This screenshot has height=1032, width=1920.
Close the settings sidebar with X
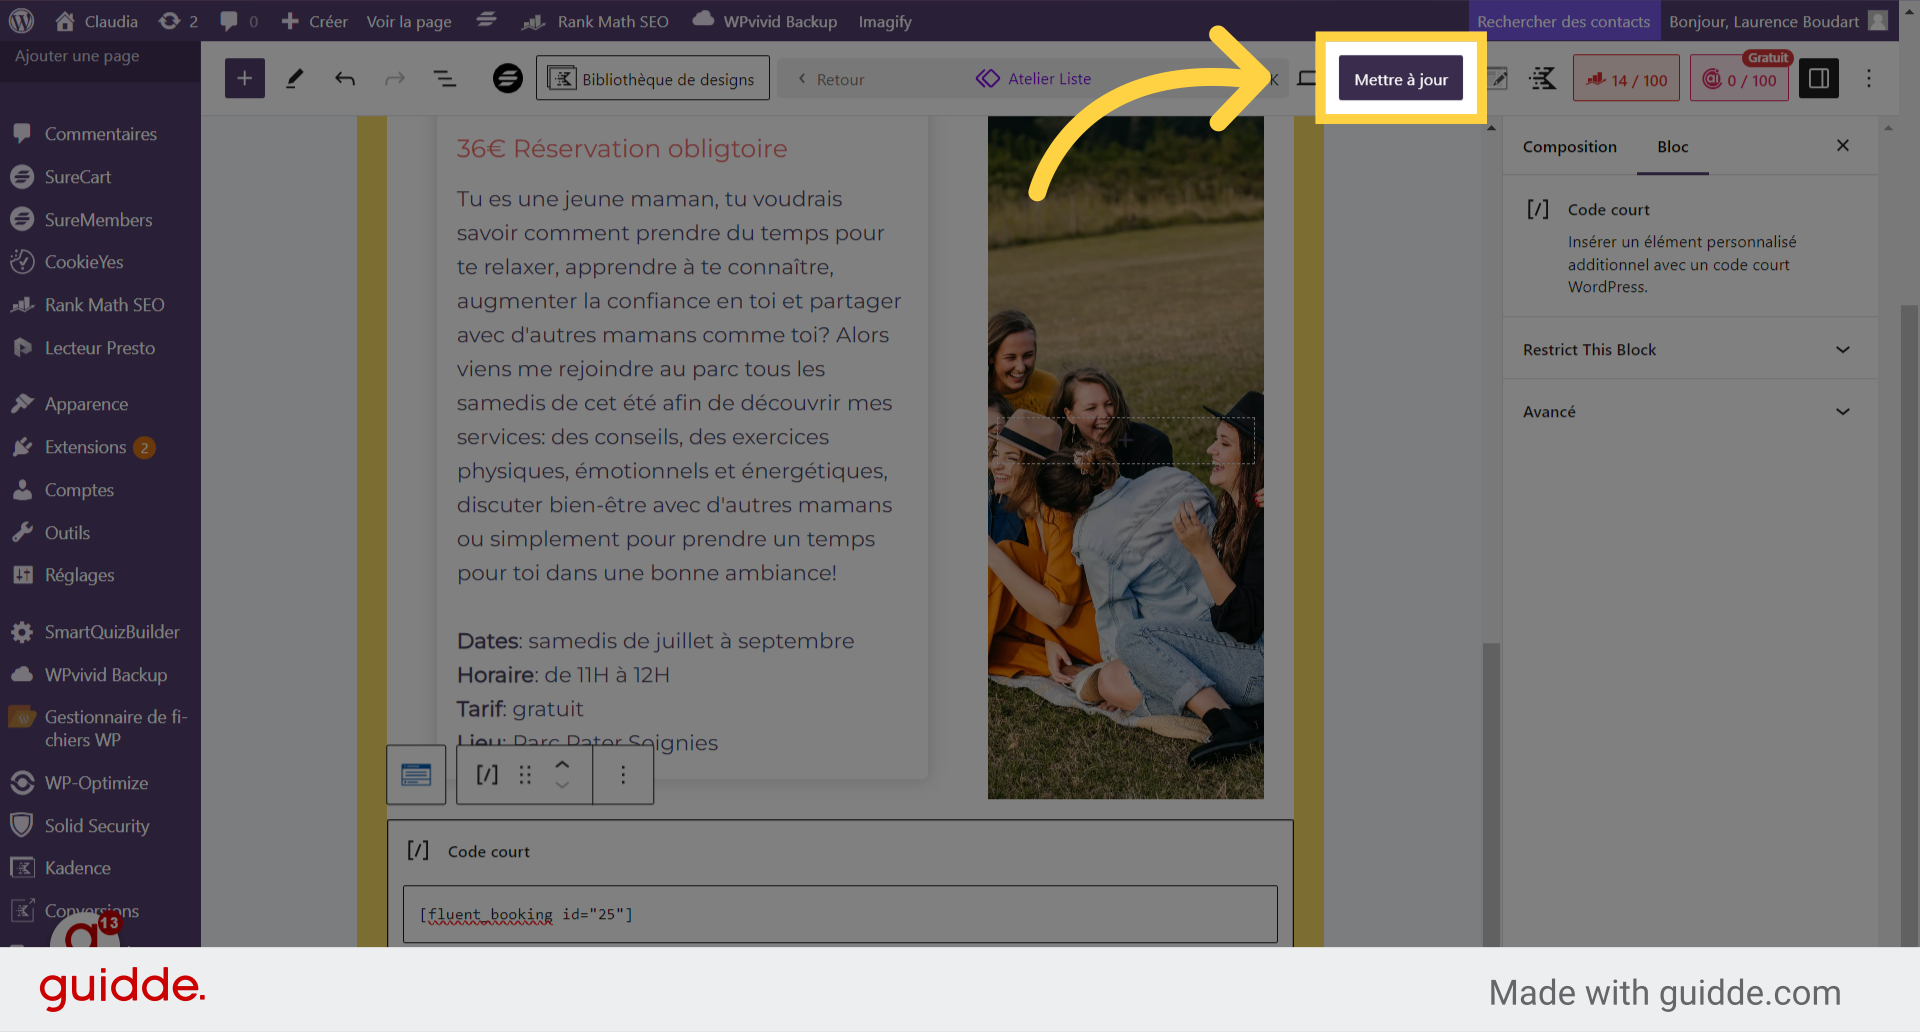pyautogui.click(x=1842, y=146)
